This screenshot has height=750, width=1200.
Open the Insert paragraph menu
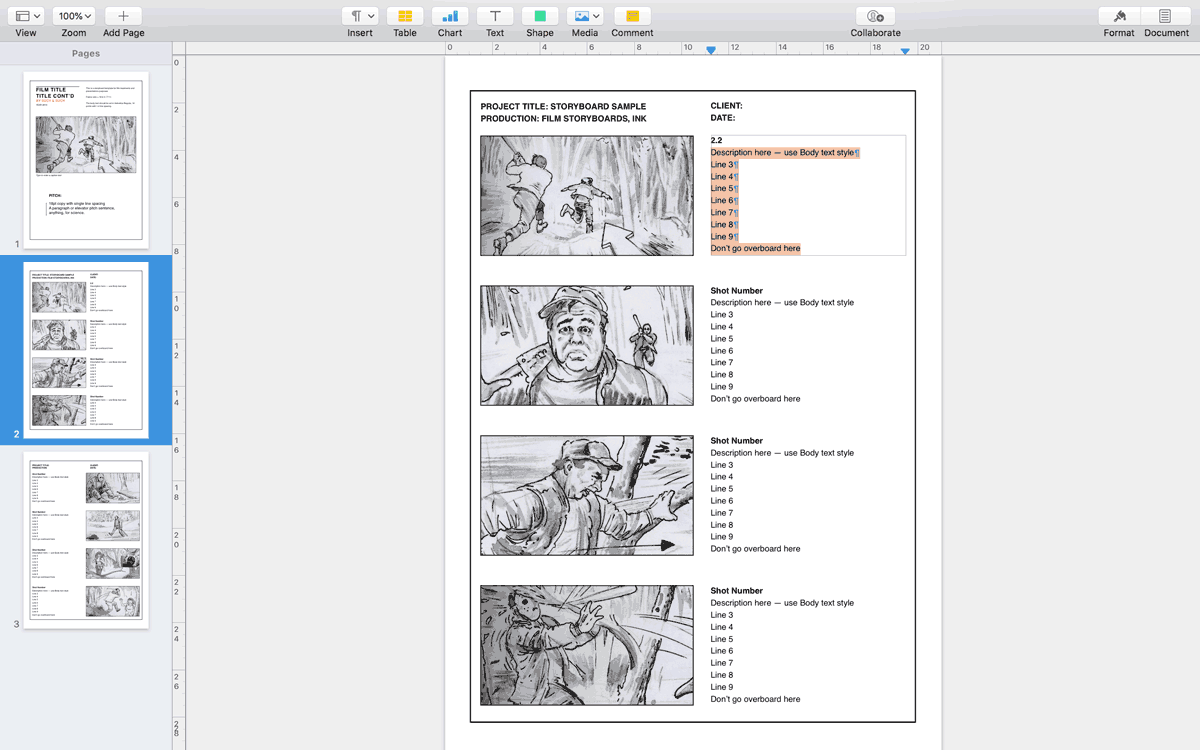coord(360,16)
